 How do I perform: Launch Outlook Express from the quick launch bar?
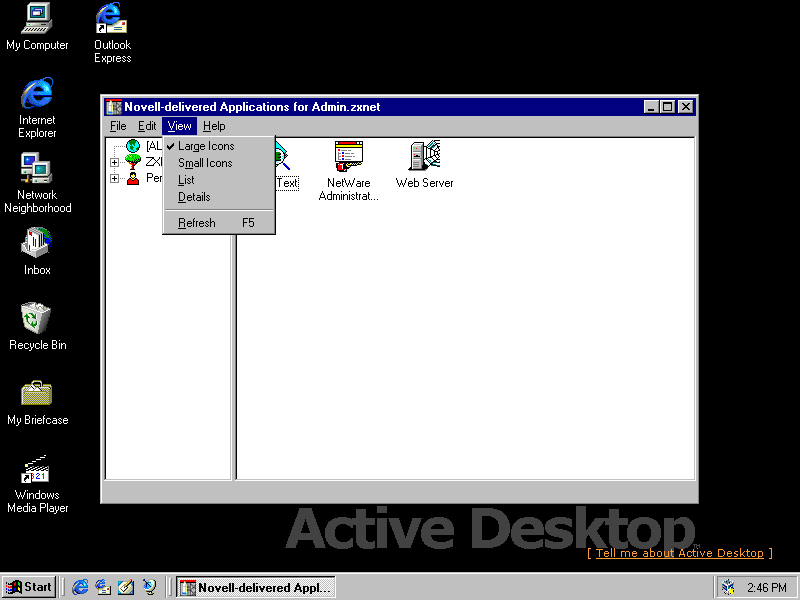pyautogui.click(x=103, y=587)
